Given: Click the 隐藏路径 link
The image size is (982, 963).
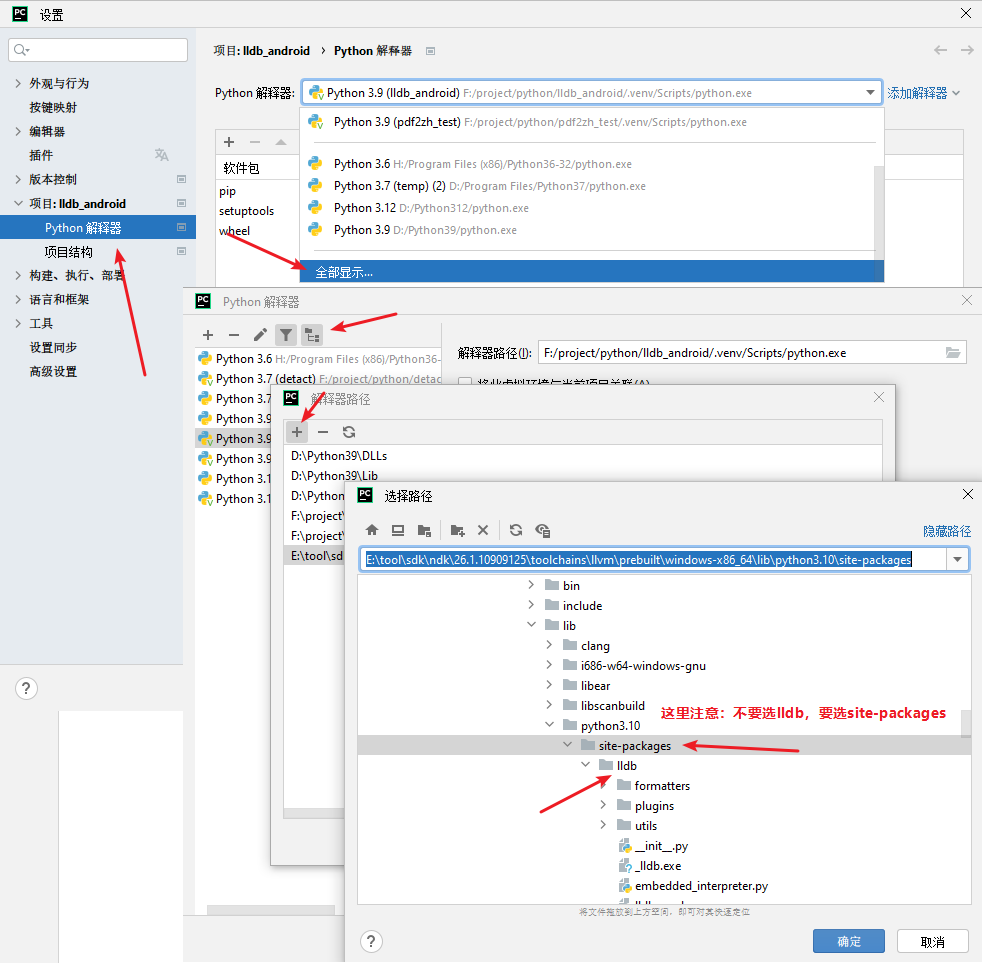Looking at the screenshot, I should (947, 531).
